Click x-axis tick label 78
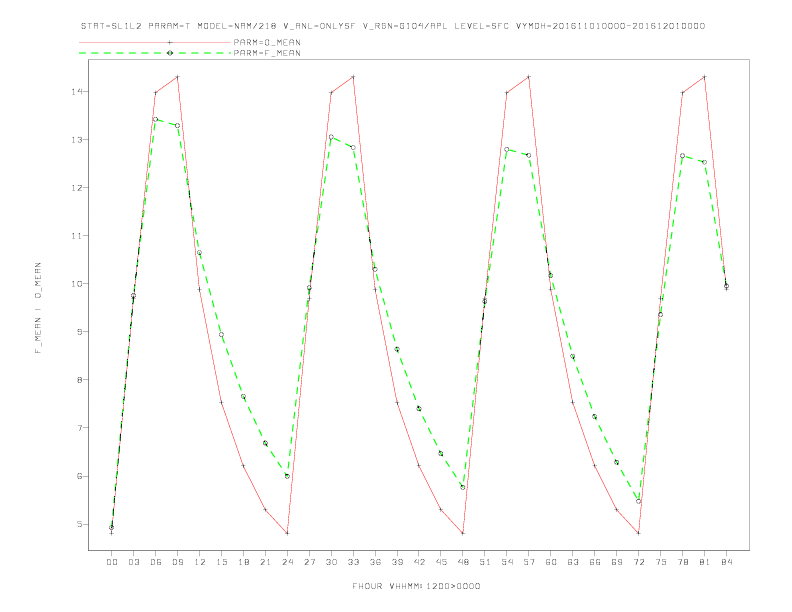This screenshot has height=612, width=792. tap(683, 562)
